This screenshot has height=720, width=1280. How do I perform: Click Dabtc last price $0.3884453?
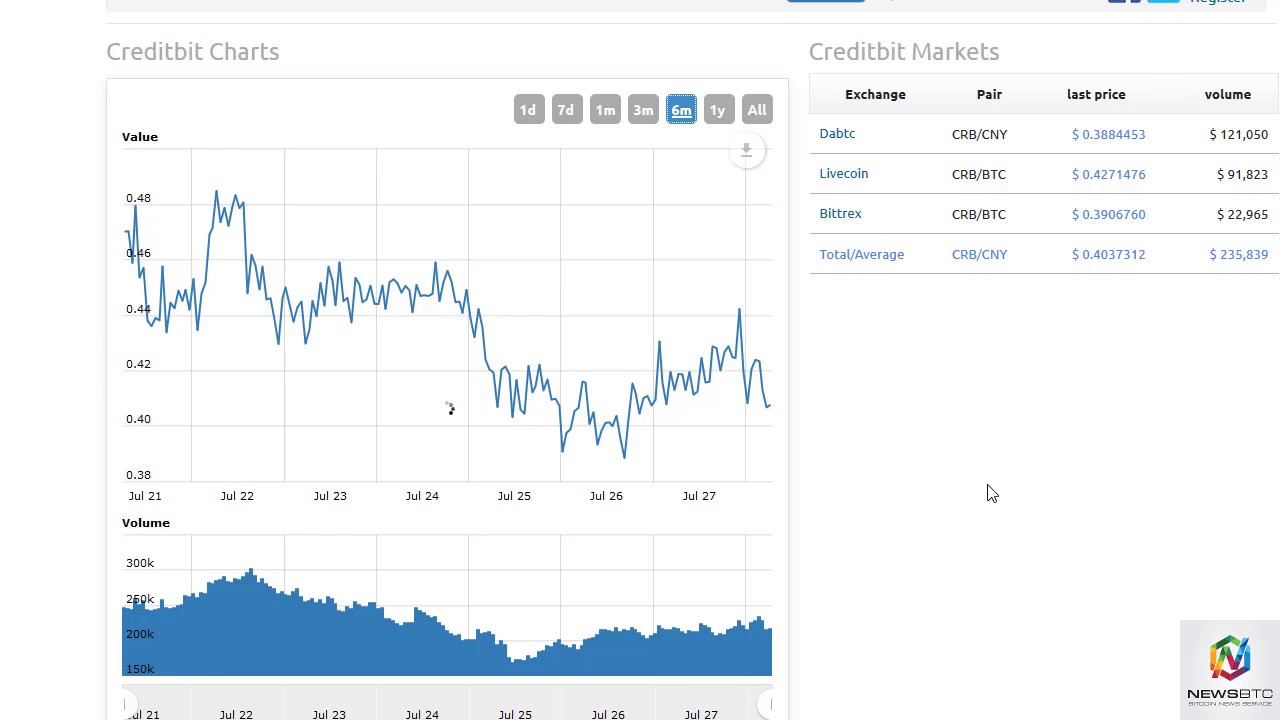pos(1108,134)
